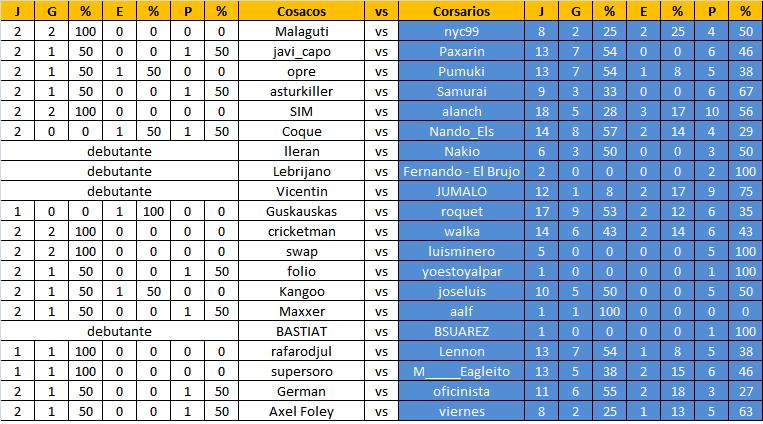Select the nyc99 cell

click(461, 32)
